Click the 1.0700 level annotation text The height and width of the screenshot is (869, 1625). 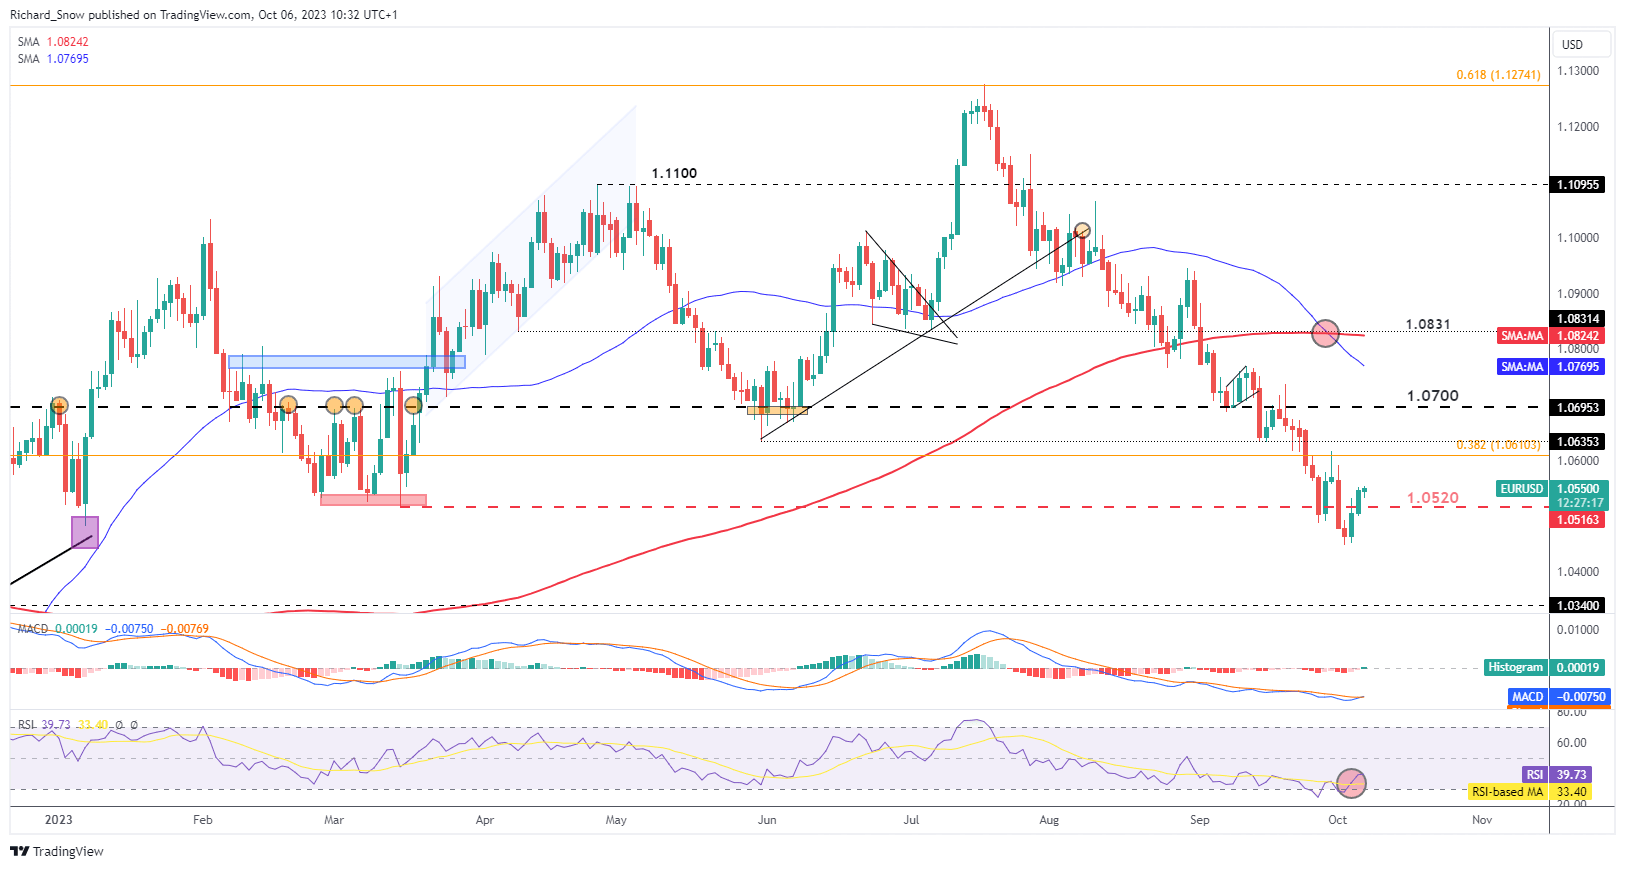1433,396
